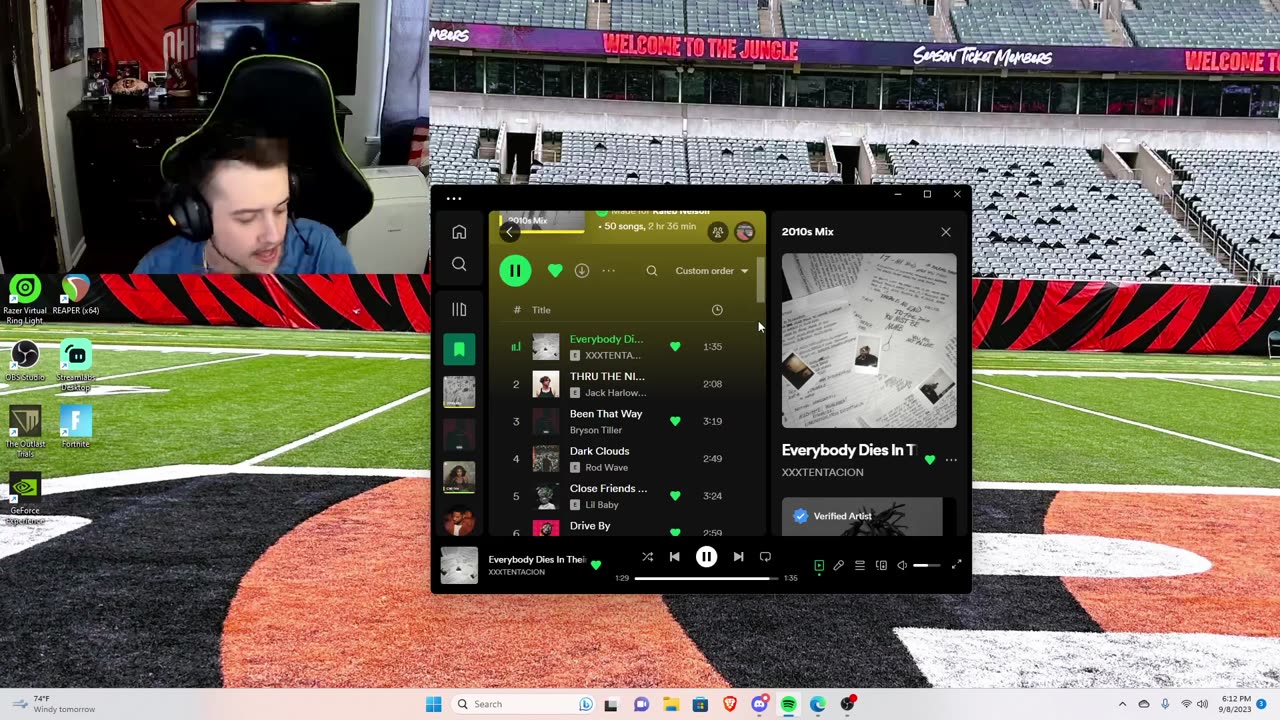Open the user profile avatar menu
Screen dimensions: 1280x720
[x=745, y=232]
